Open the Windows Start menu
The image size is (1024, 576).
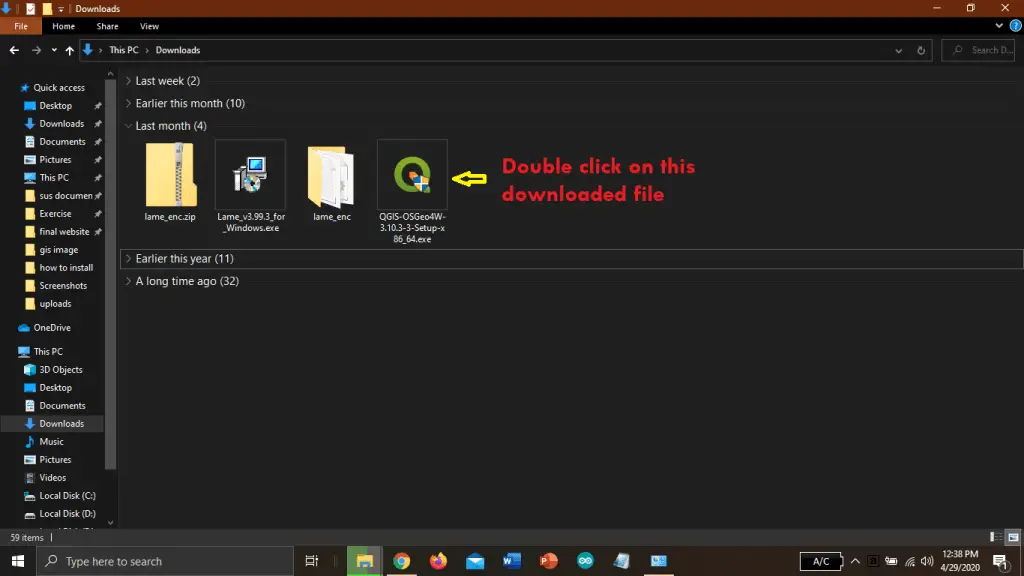tap(18, 561)
